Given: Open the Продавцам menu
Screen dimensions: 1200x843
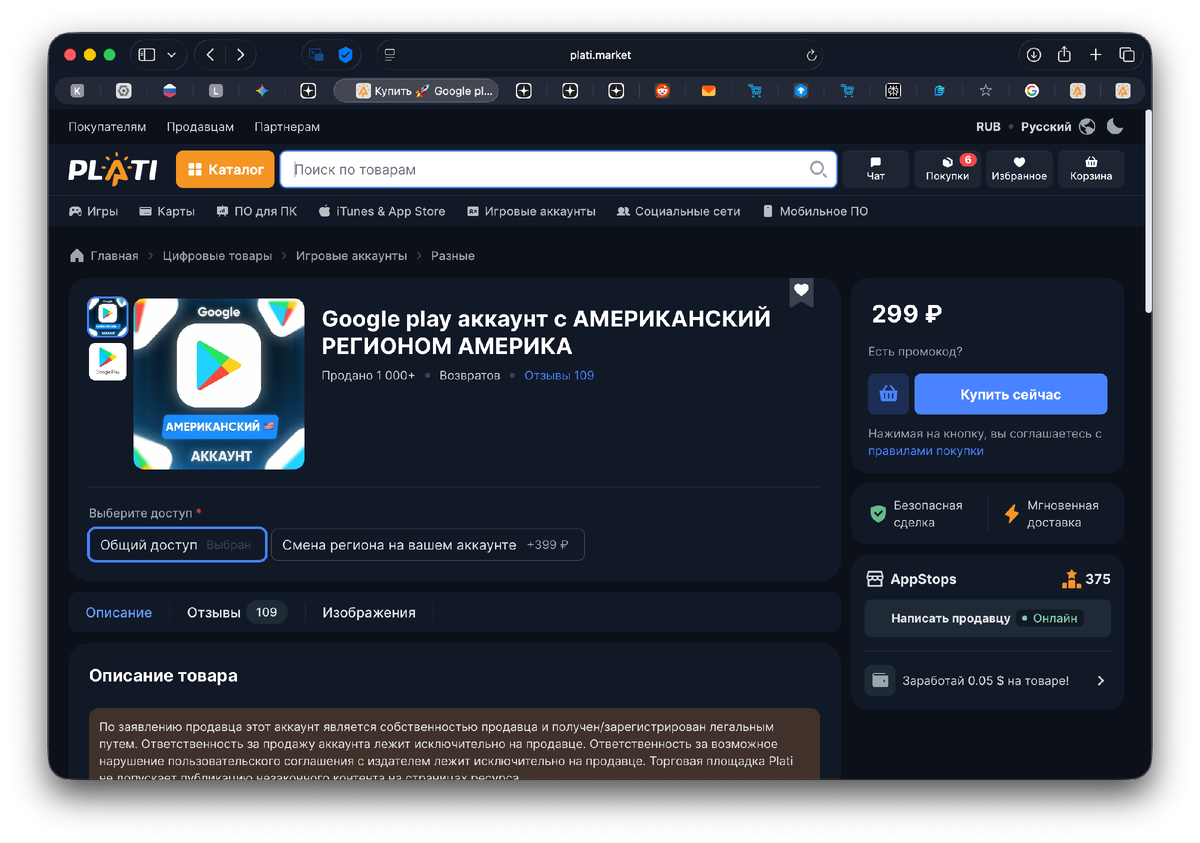Looking at the screenshot, I should tap(200, 127).
